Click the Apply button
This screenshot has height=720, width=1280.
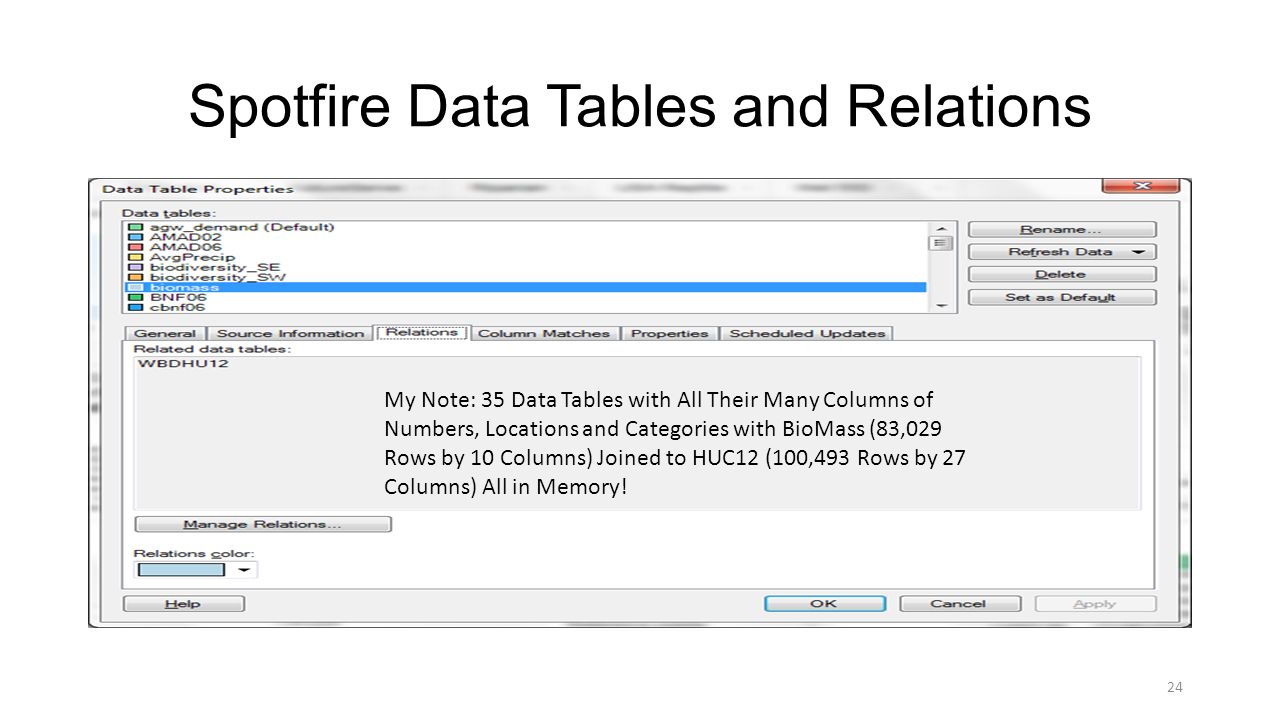tap(1095, 604)
